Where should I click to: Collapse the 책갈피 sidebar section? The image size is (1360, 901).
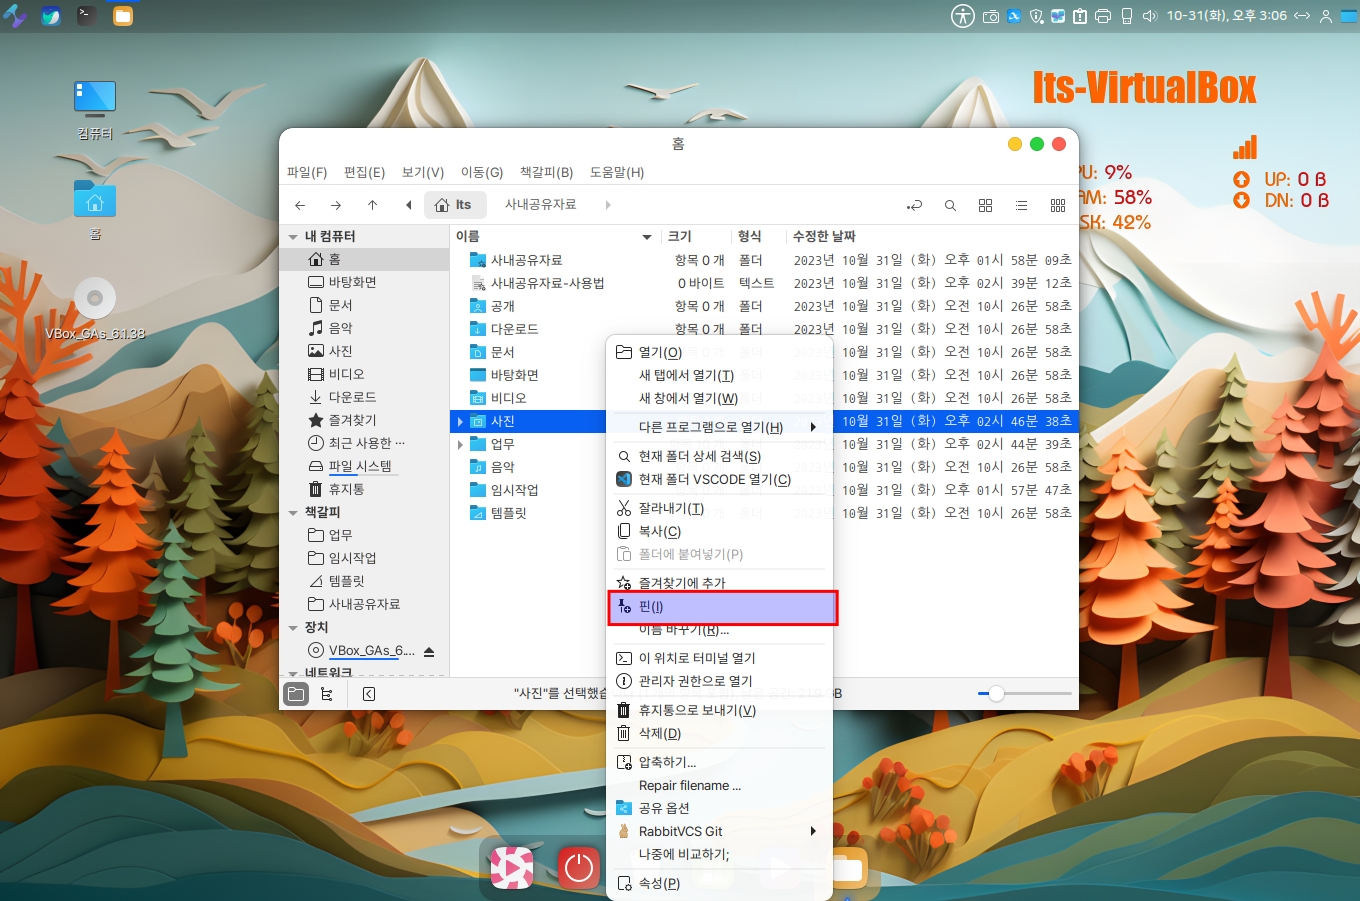(x=293, y=513)
